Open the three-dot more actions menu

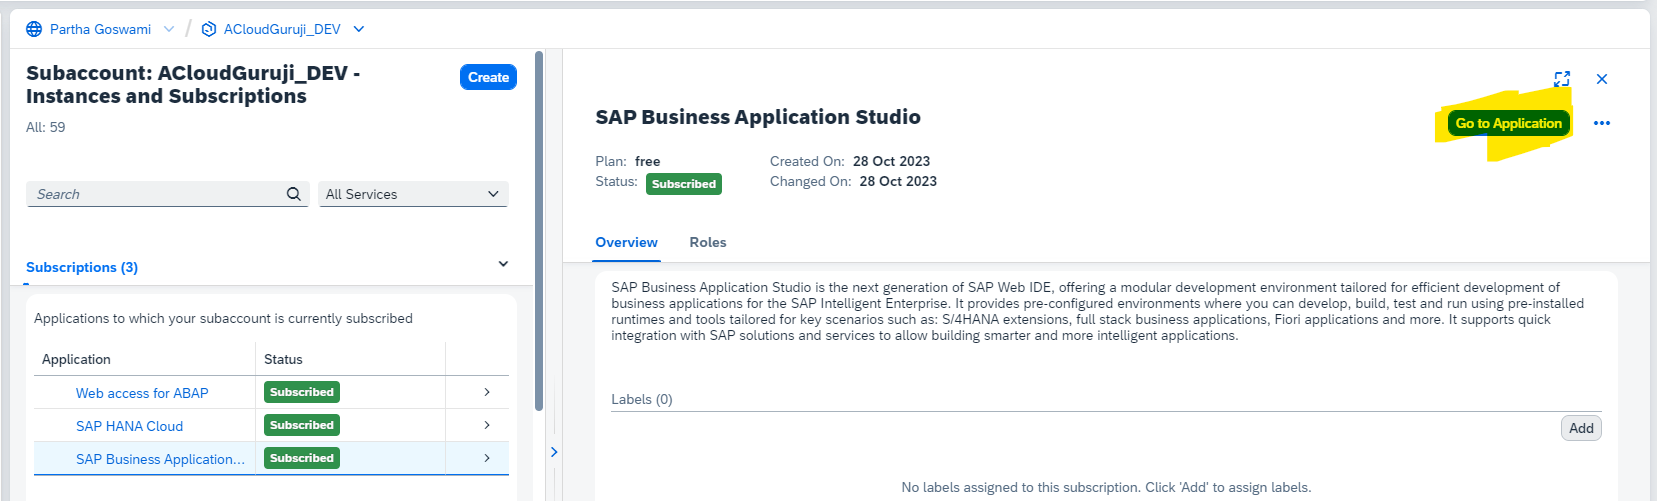[x=1602, y=123]
